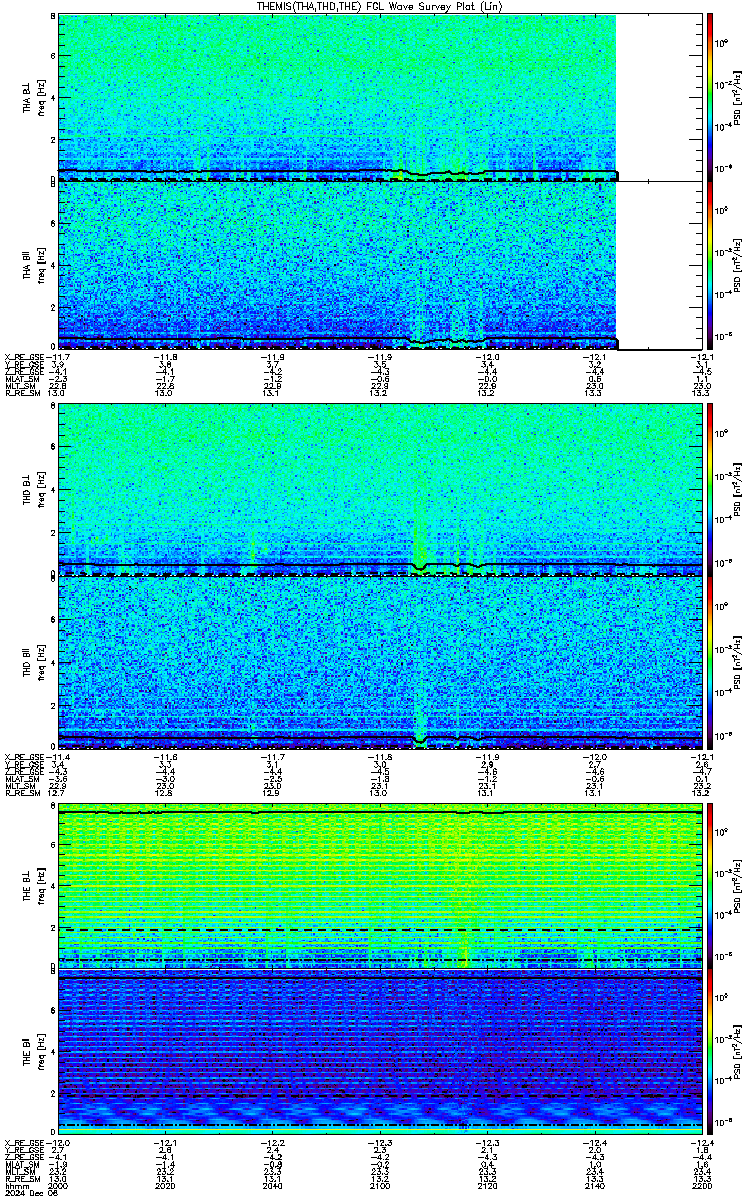
Task: Click the THD B∥ PSD color bar
Action: (710, 662)
